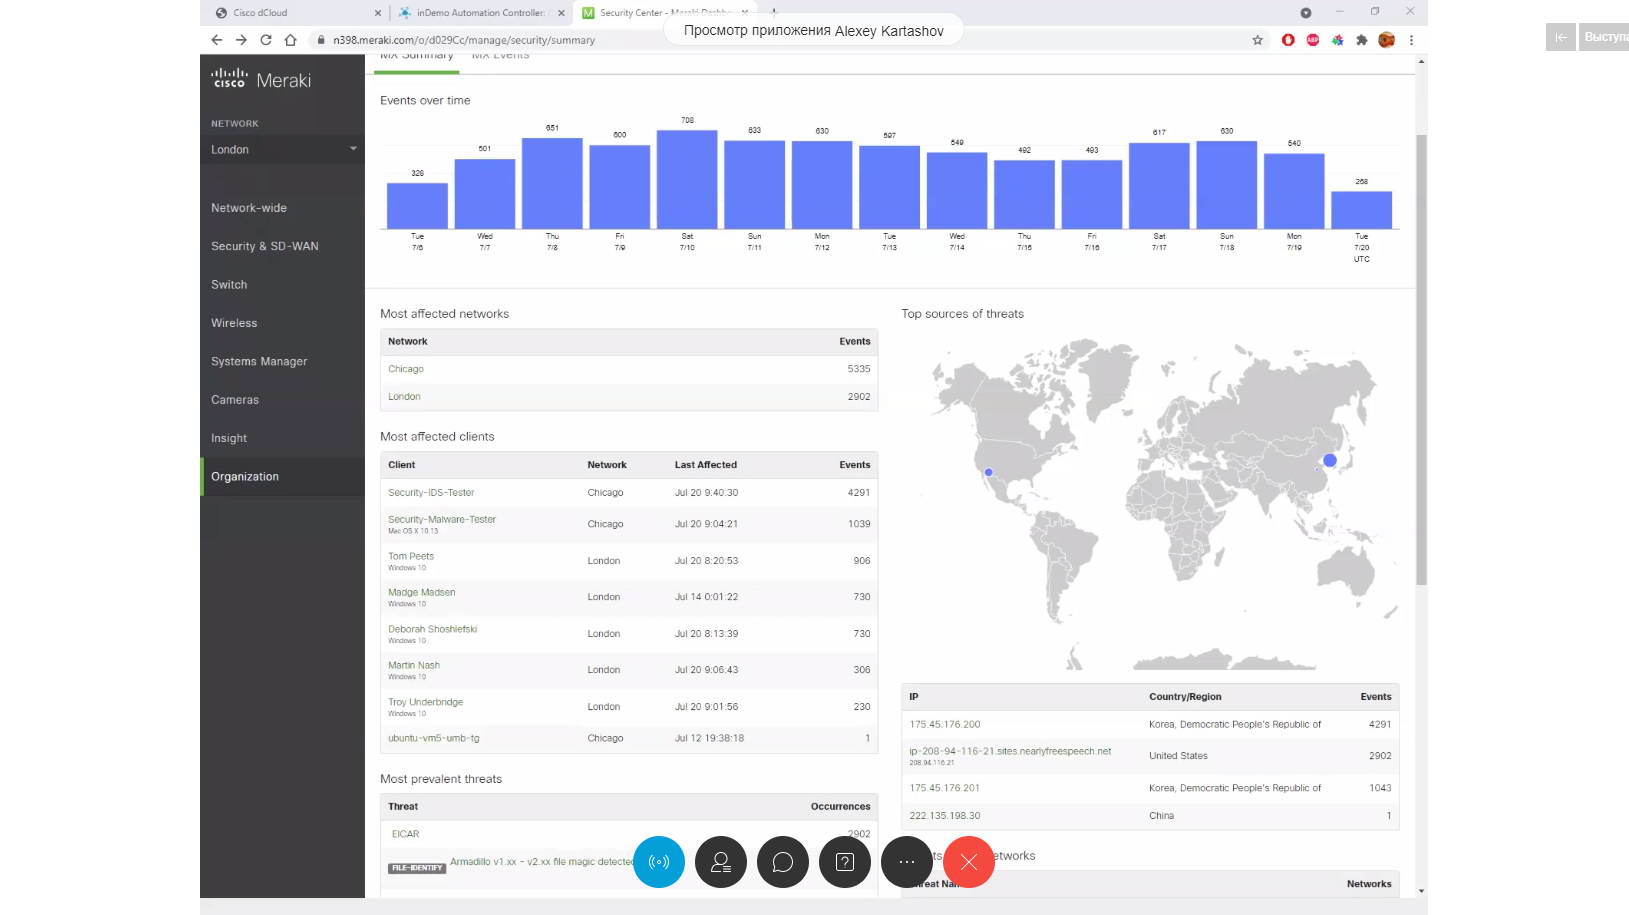
Task: Open the Security & SD-WAN menu
Action: 265,246
